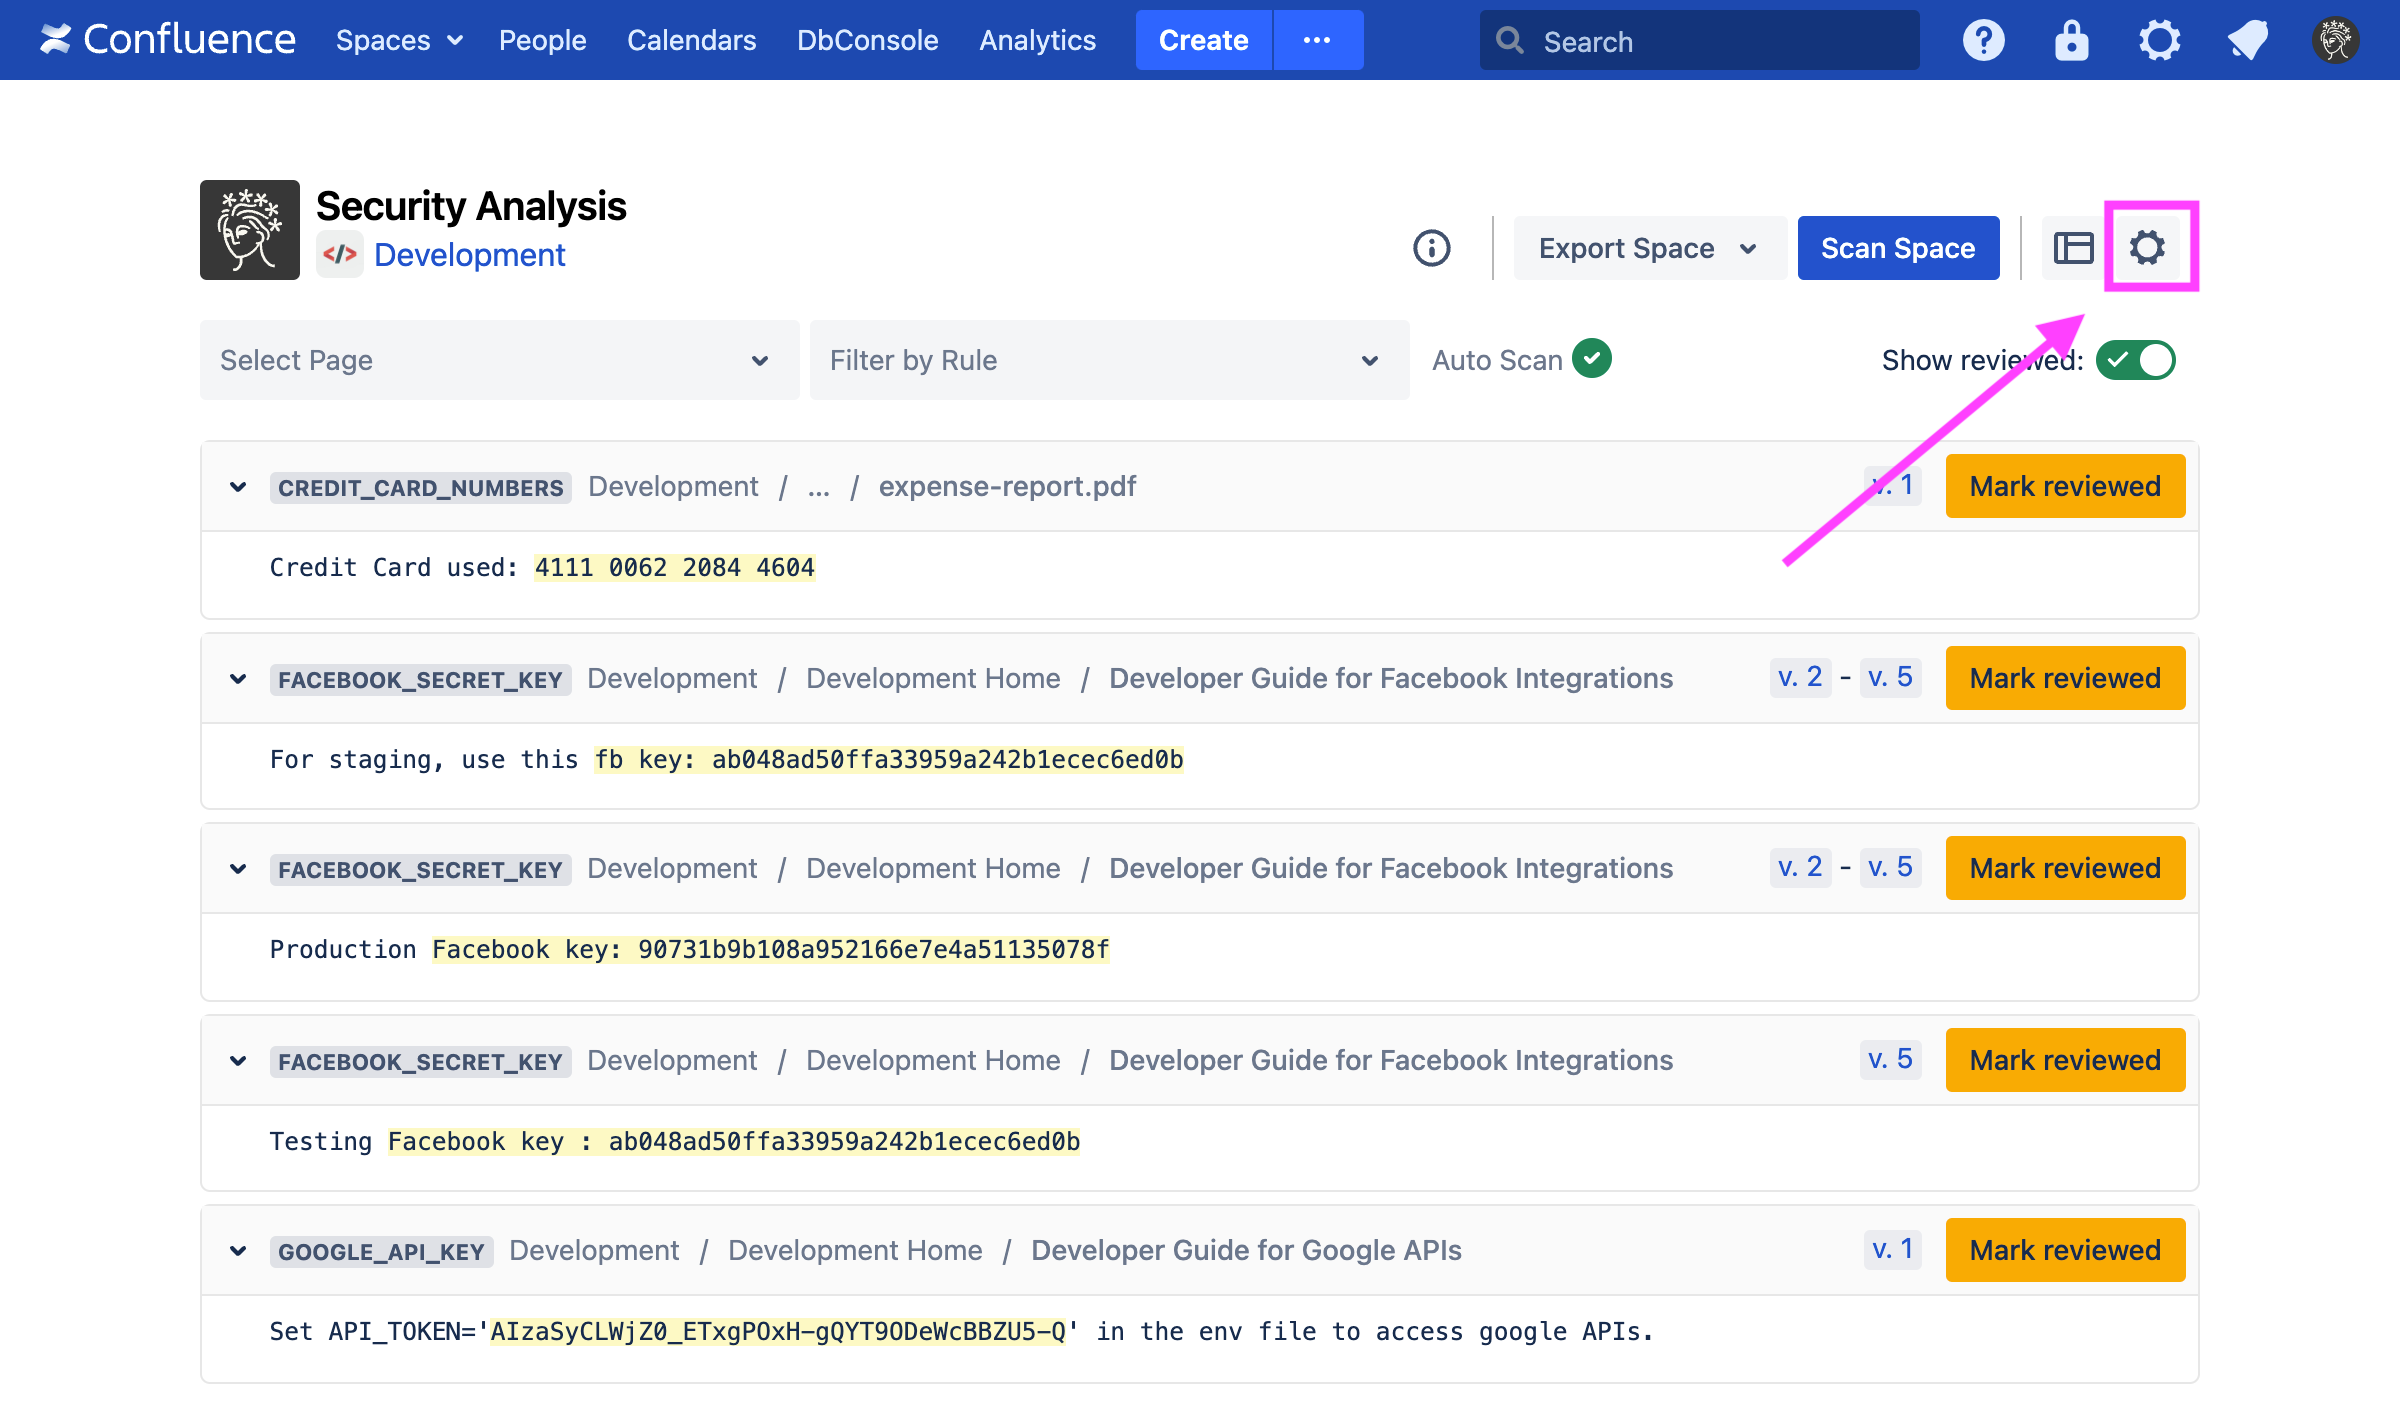Open the Filter by Rule dropdown
This screenshot has height=1427, width=2400.
[x=1109, y=360]
